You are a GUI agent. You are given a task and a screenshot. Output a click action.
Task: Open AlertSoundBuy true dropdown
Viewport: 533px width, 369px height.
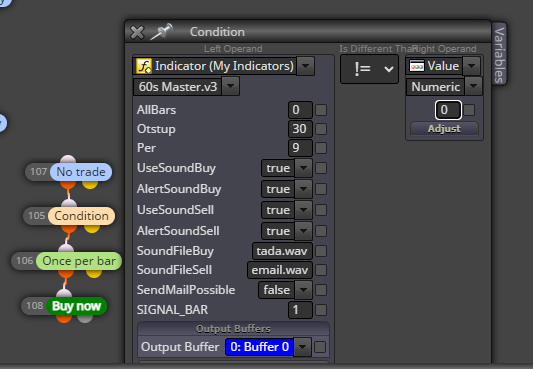(x=303, y=189)
